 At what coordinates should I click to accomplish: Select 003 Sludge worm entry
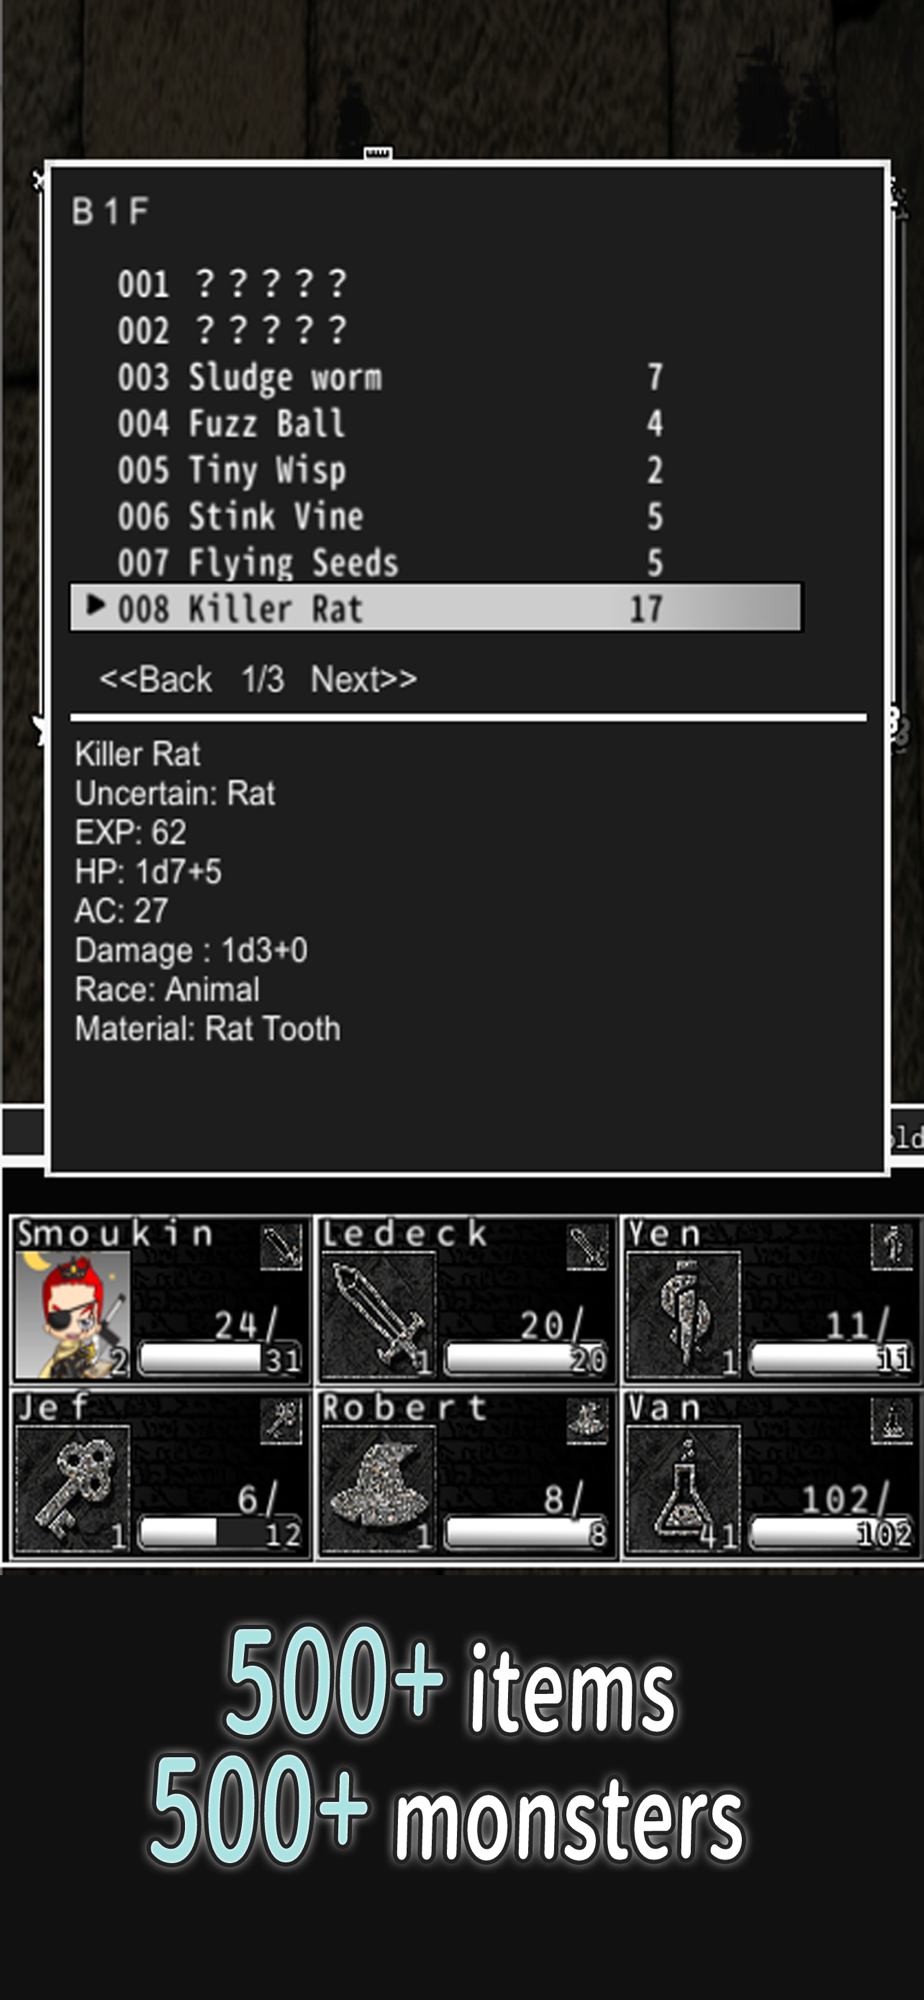pos(390,377)
